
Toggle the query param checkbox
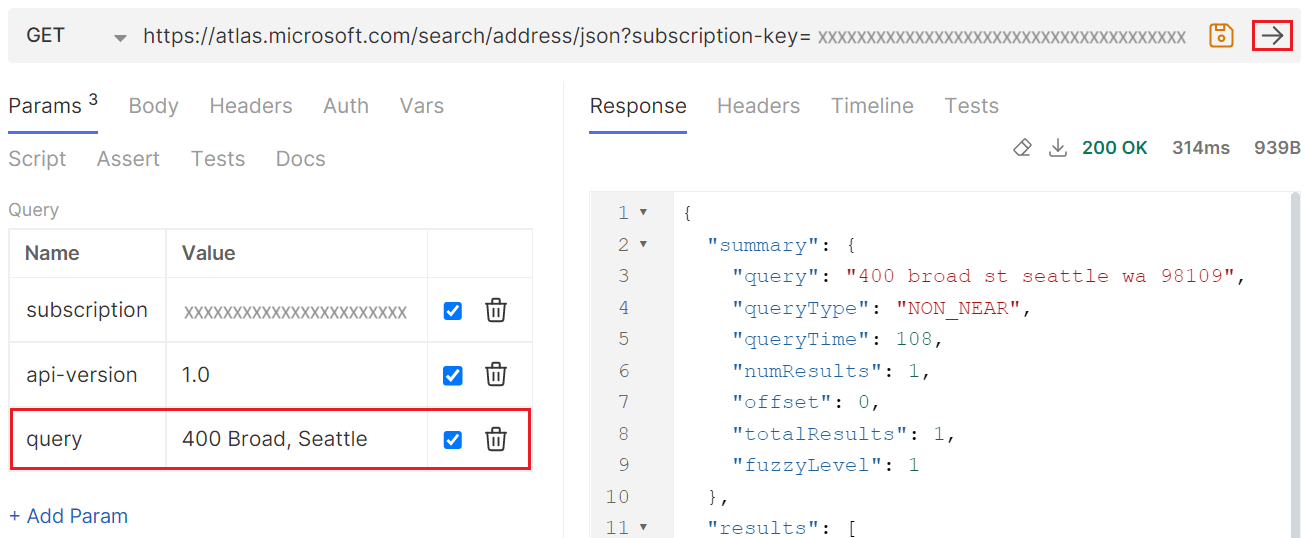tap(453, 439)
